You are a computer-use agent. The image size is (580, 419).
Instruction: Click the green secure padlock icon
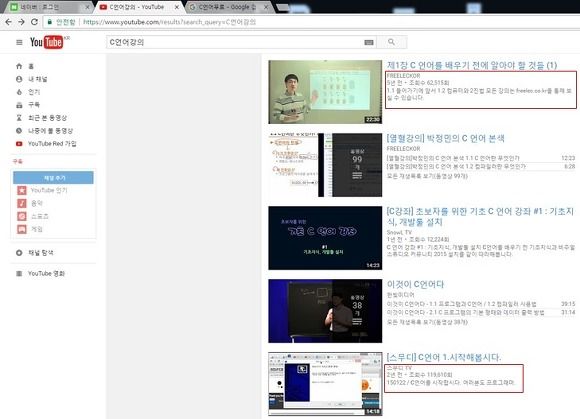[x=49, y=22]
